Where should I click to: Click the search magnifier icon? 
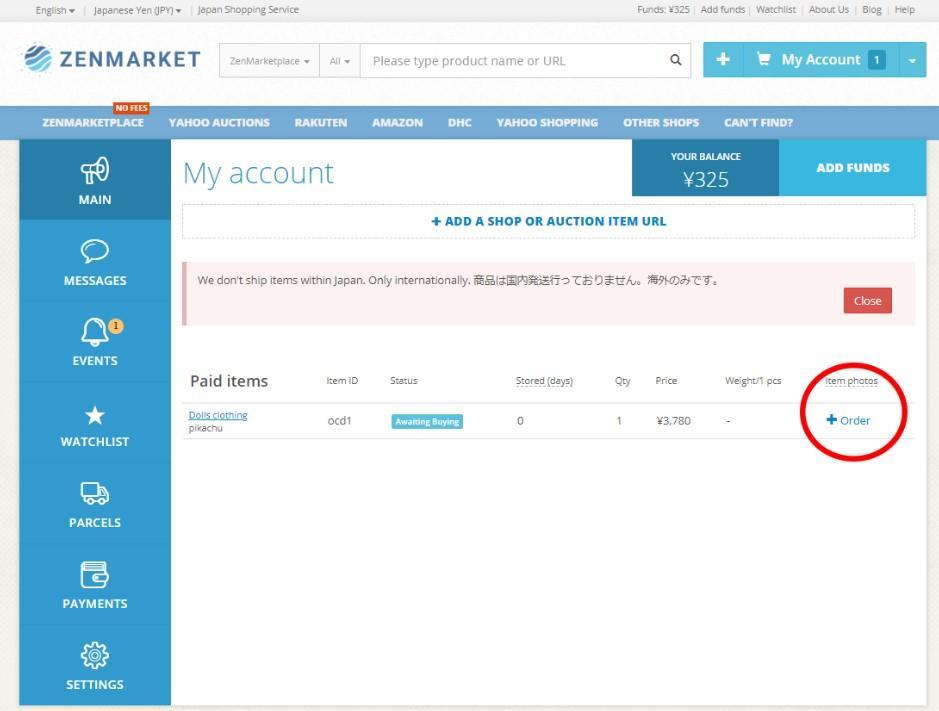point(676,60)
